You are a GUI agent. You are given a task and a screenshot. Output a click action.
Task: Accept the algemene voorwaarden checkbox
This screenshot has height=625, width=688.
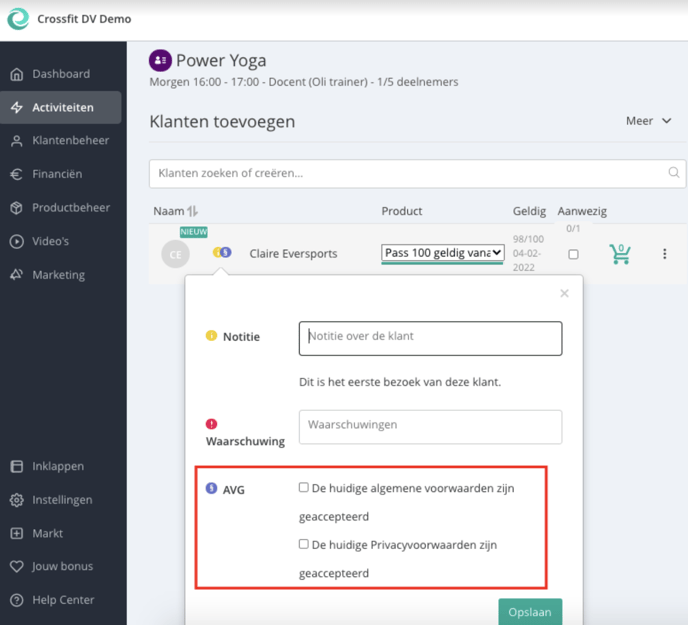304,488
